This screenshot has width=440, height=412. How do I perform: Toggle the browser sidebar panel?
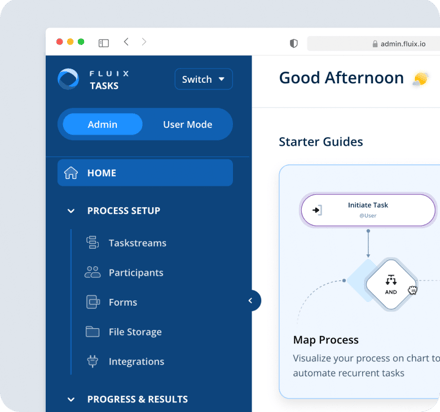coord(104,43)
